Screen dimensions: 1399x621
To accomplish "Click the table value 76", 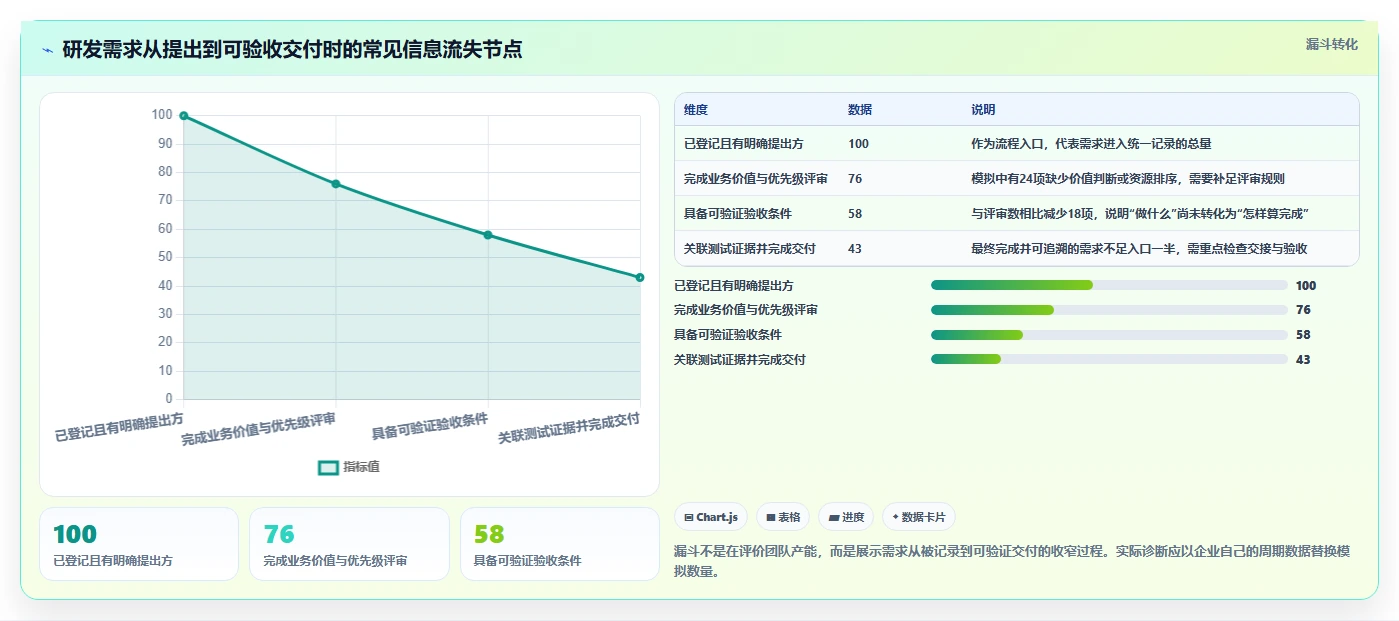I will tap(855, 179).
